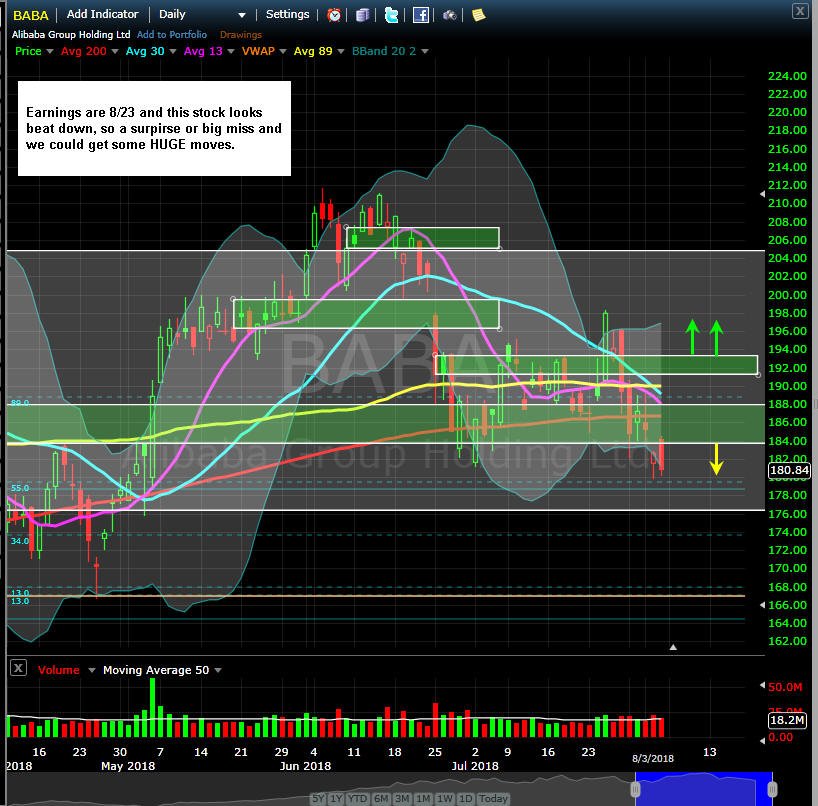The width and height of the screenshot is (818, 806).
Task: Open the Volume indicator dropdown arrow
Action: pos(92,670)
